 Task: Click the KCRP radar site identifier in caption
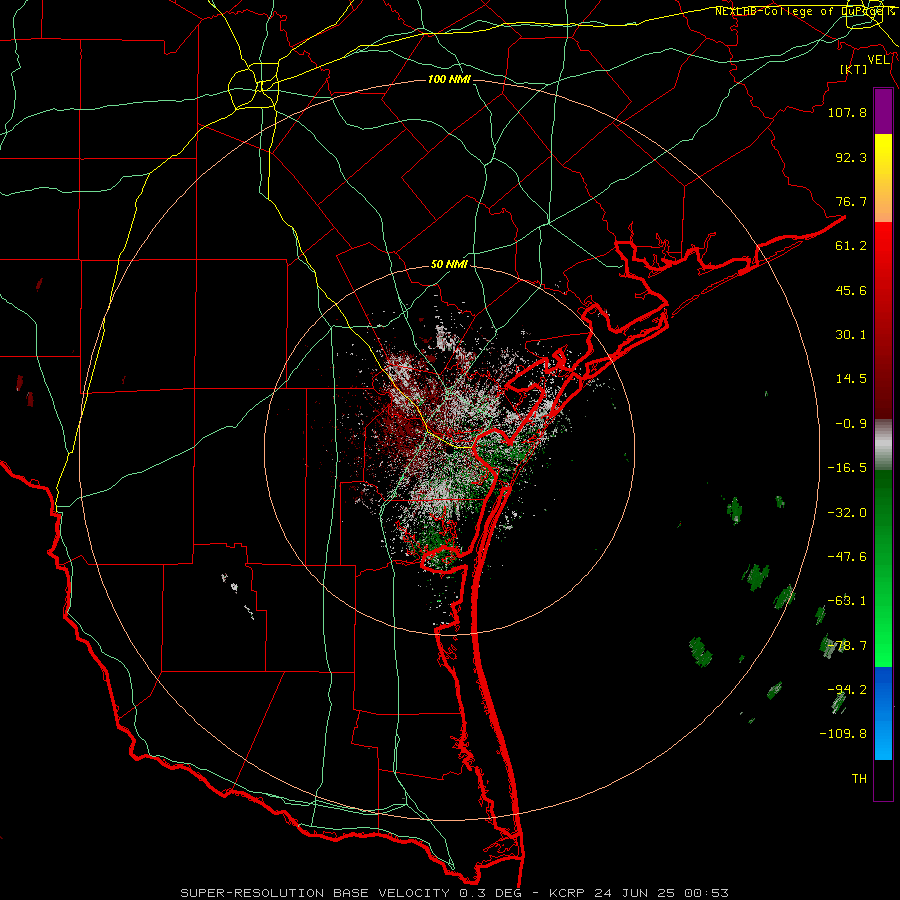567,893
